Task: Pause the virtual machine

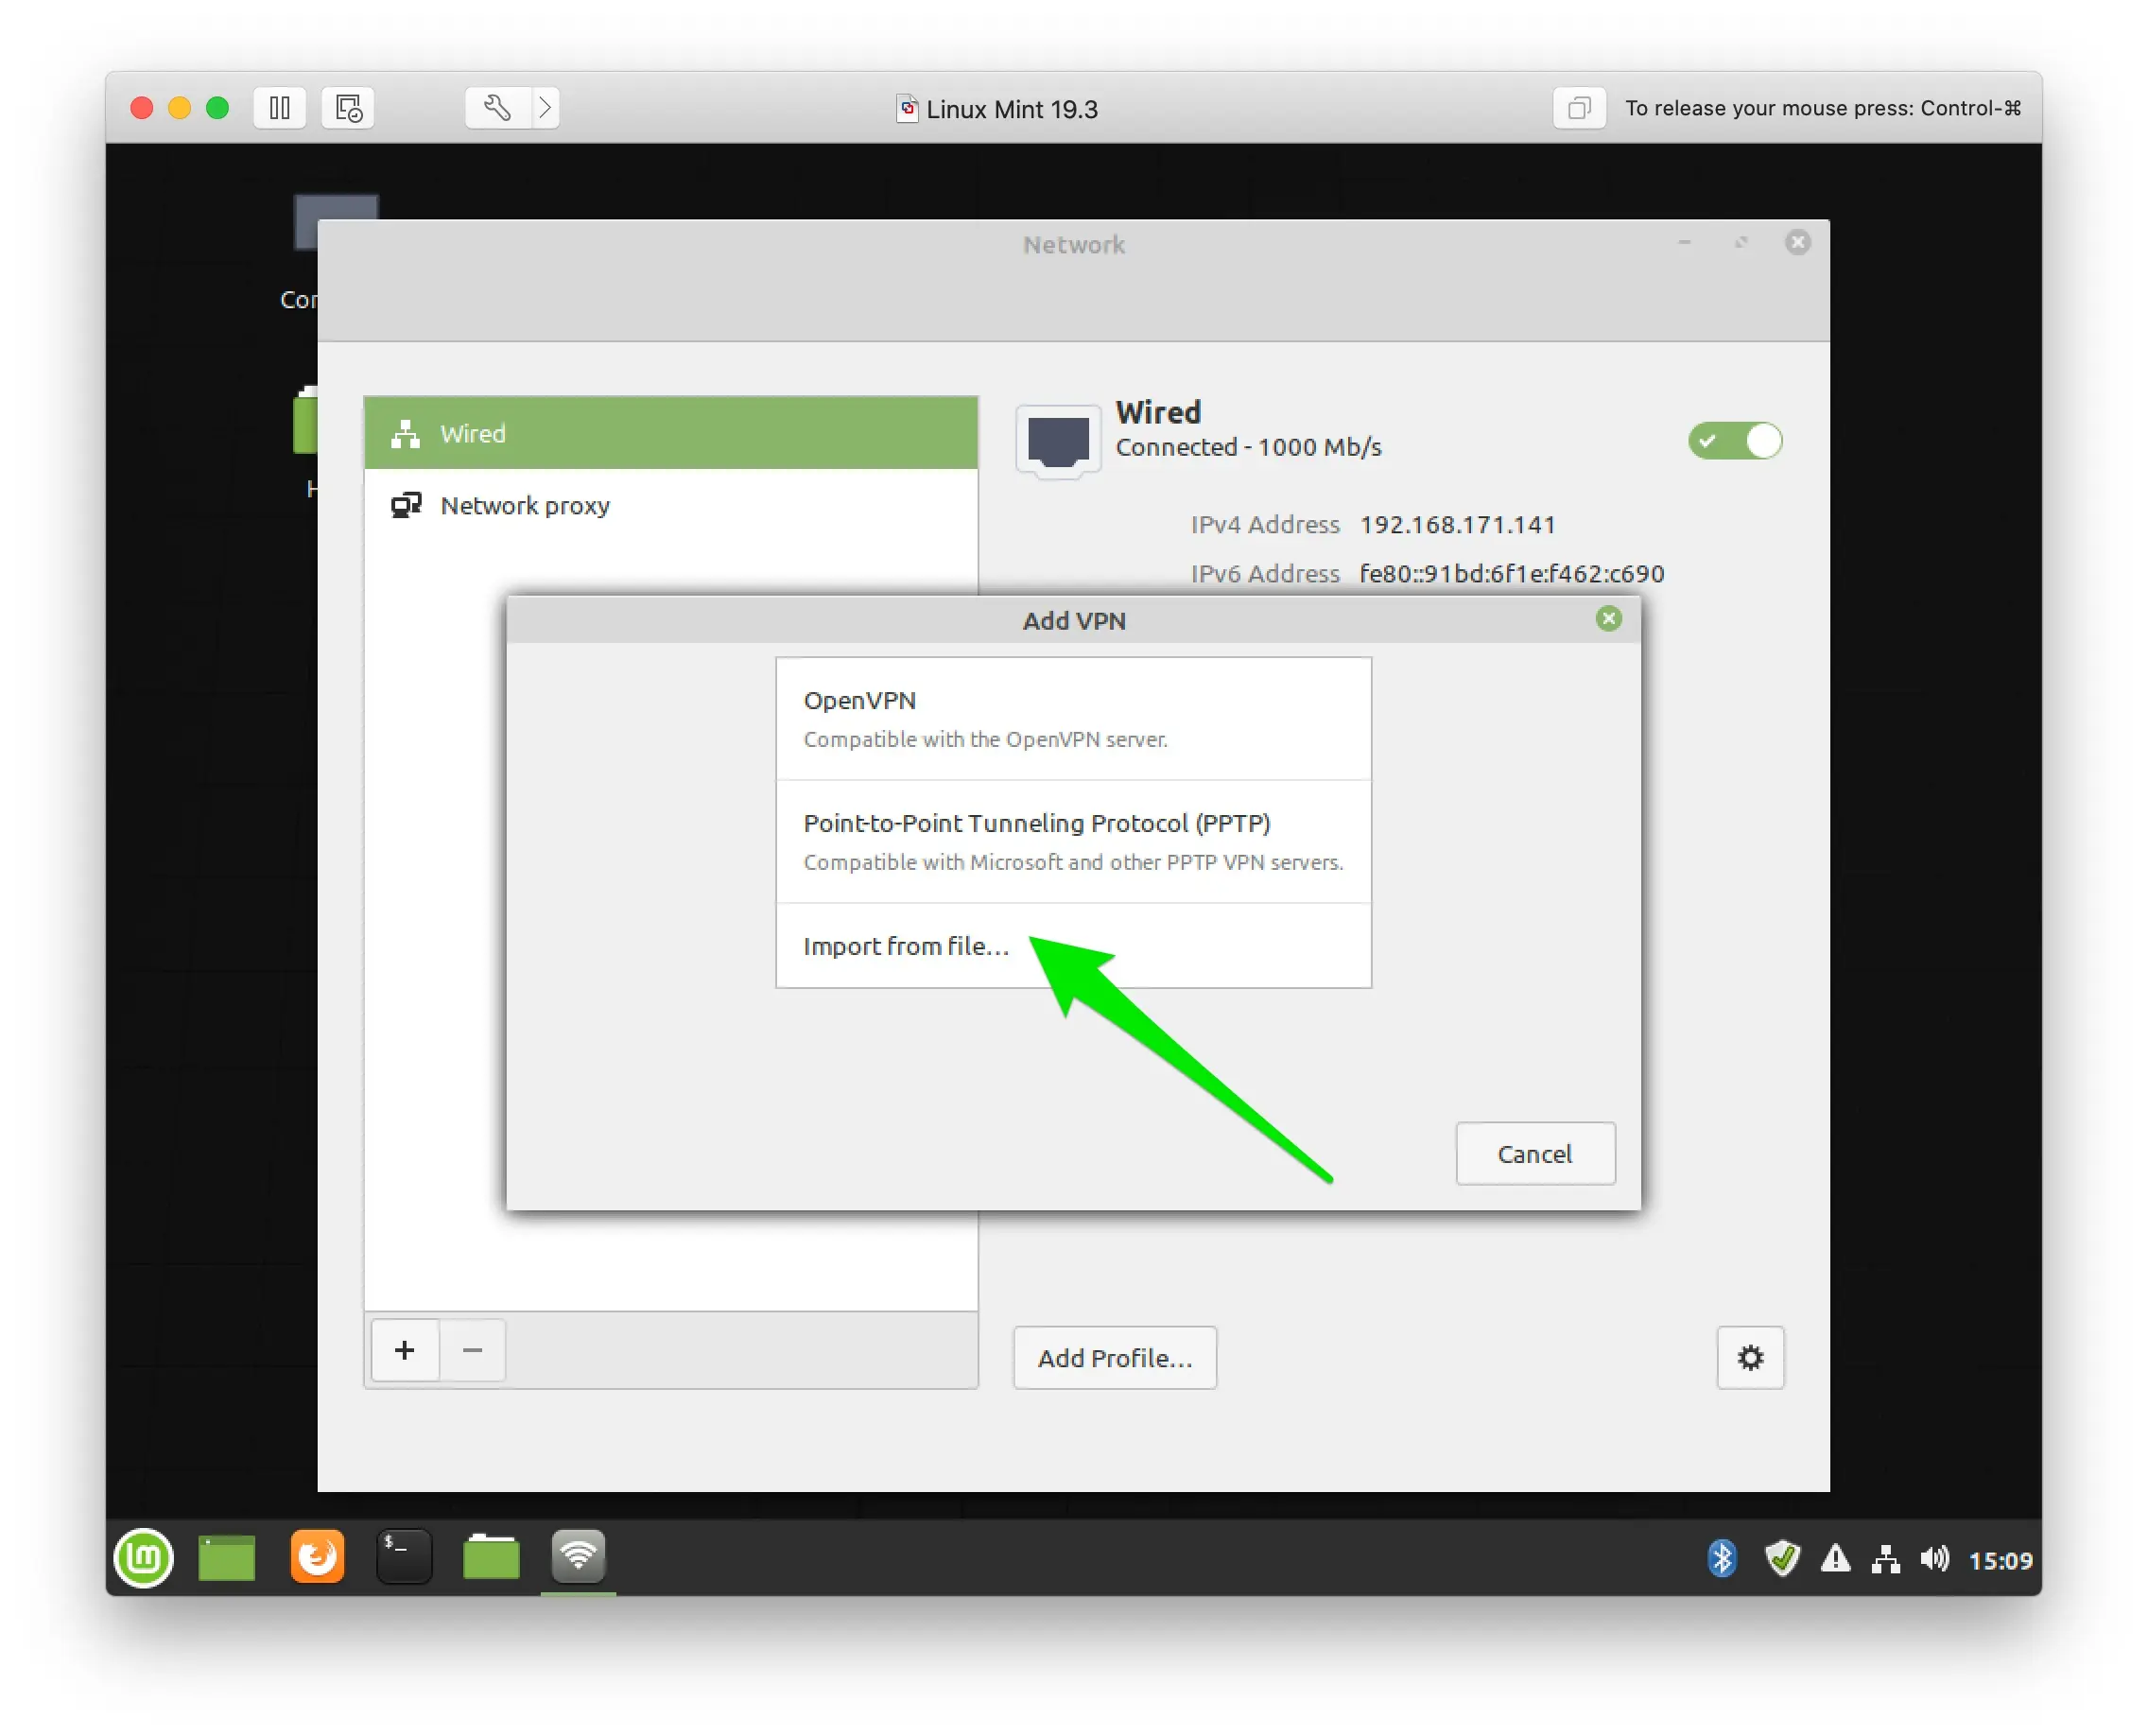Action: click(x=280, y=107)
